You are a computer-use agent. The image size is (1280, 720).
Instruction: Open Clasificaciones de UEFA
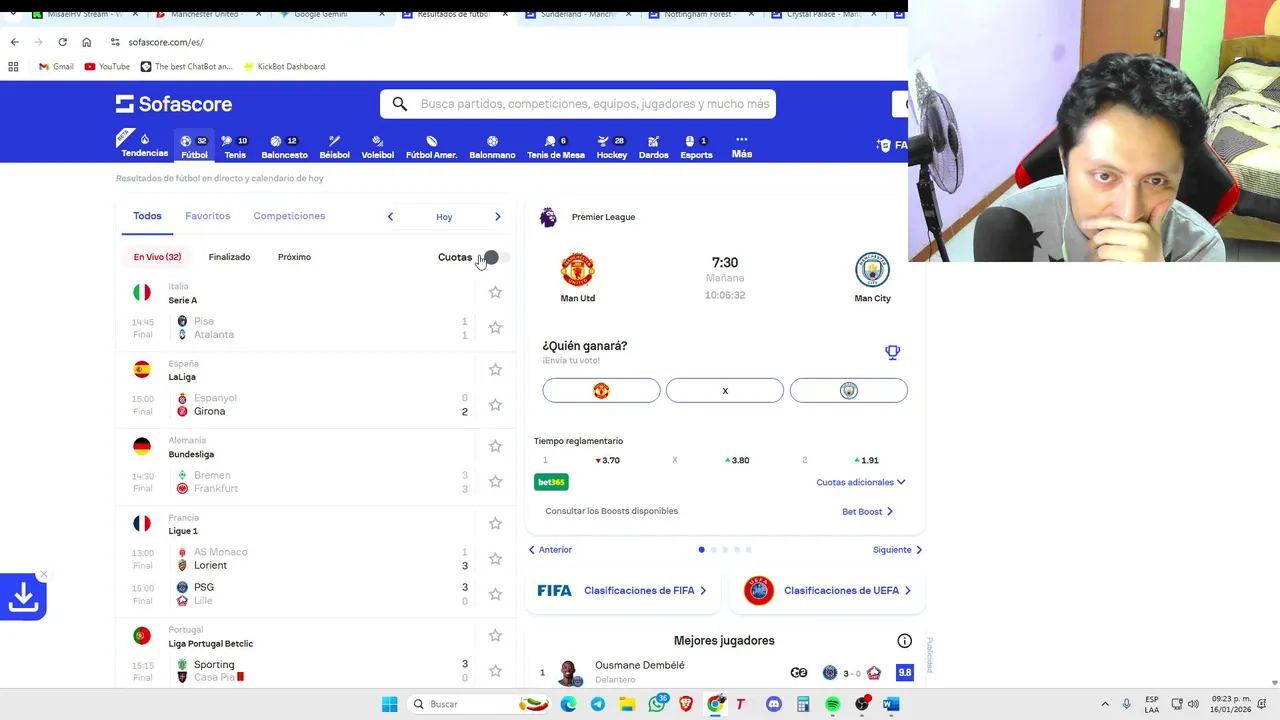(827, 591)
